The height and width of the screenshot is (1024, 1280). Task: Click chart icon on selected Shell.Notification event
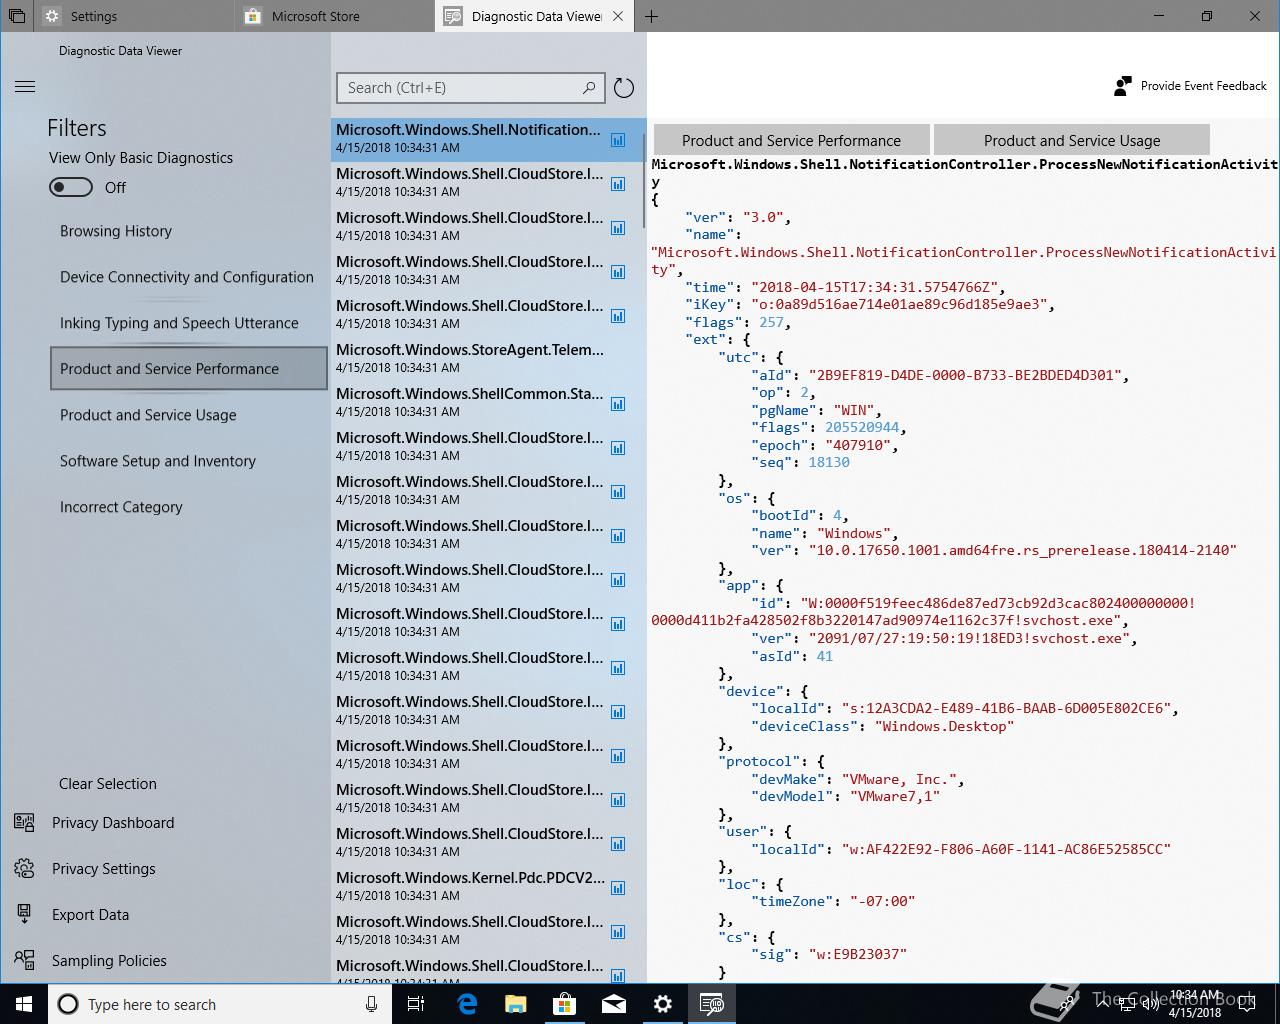click(618, 140)
